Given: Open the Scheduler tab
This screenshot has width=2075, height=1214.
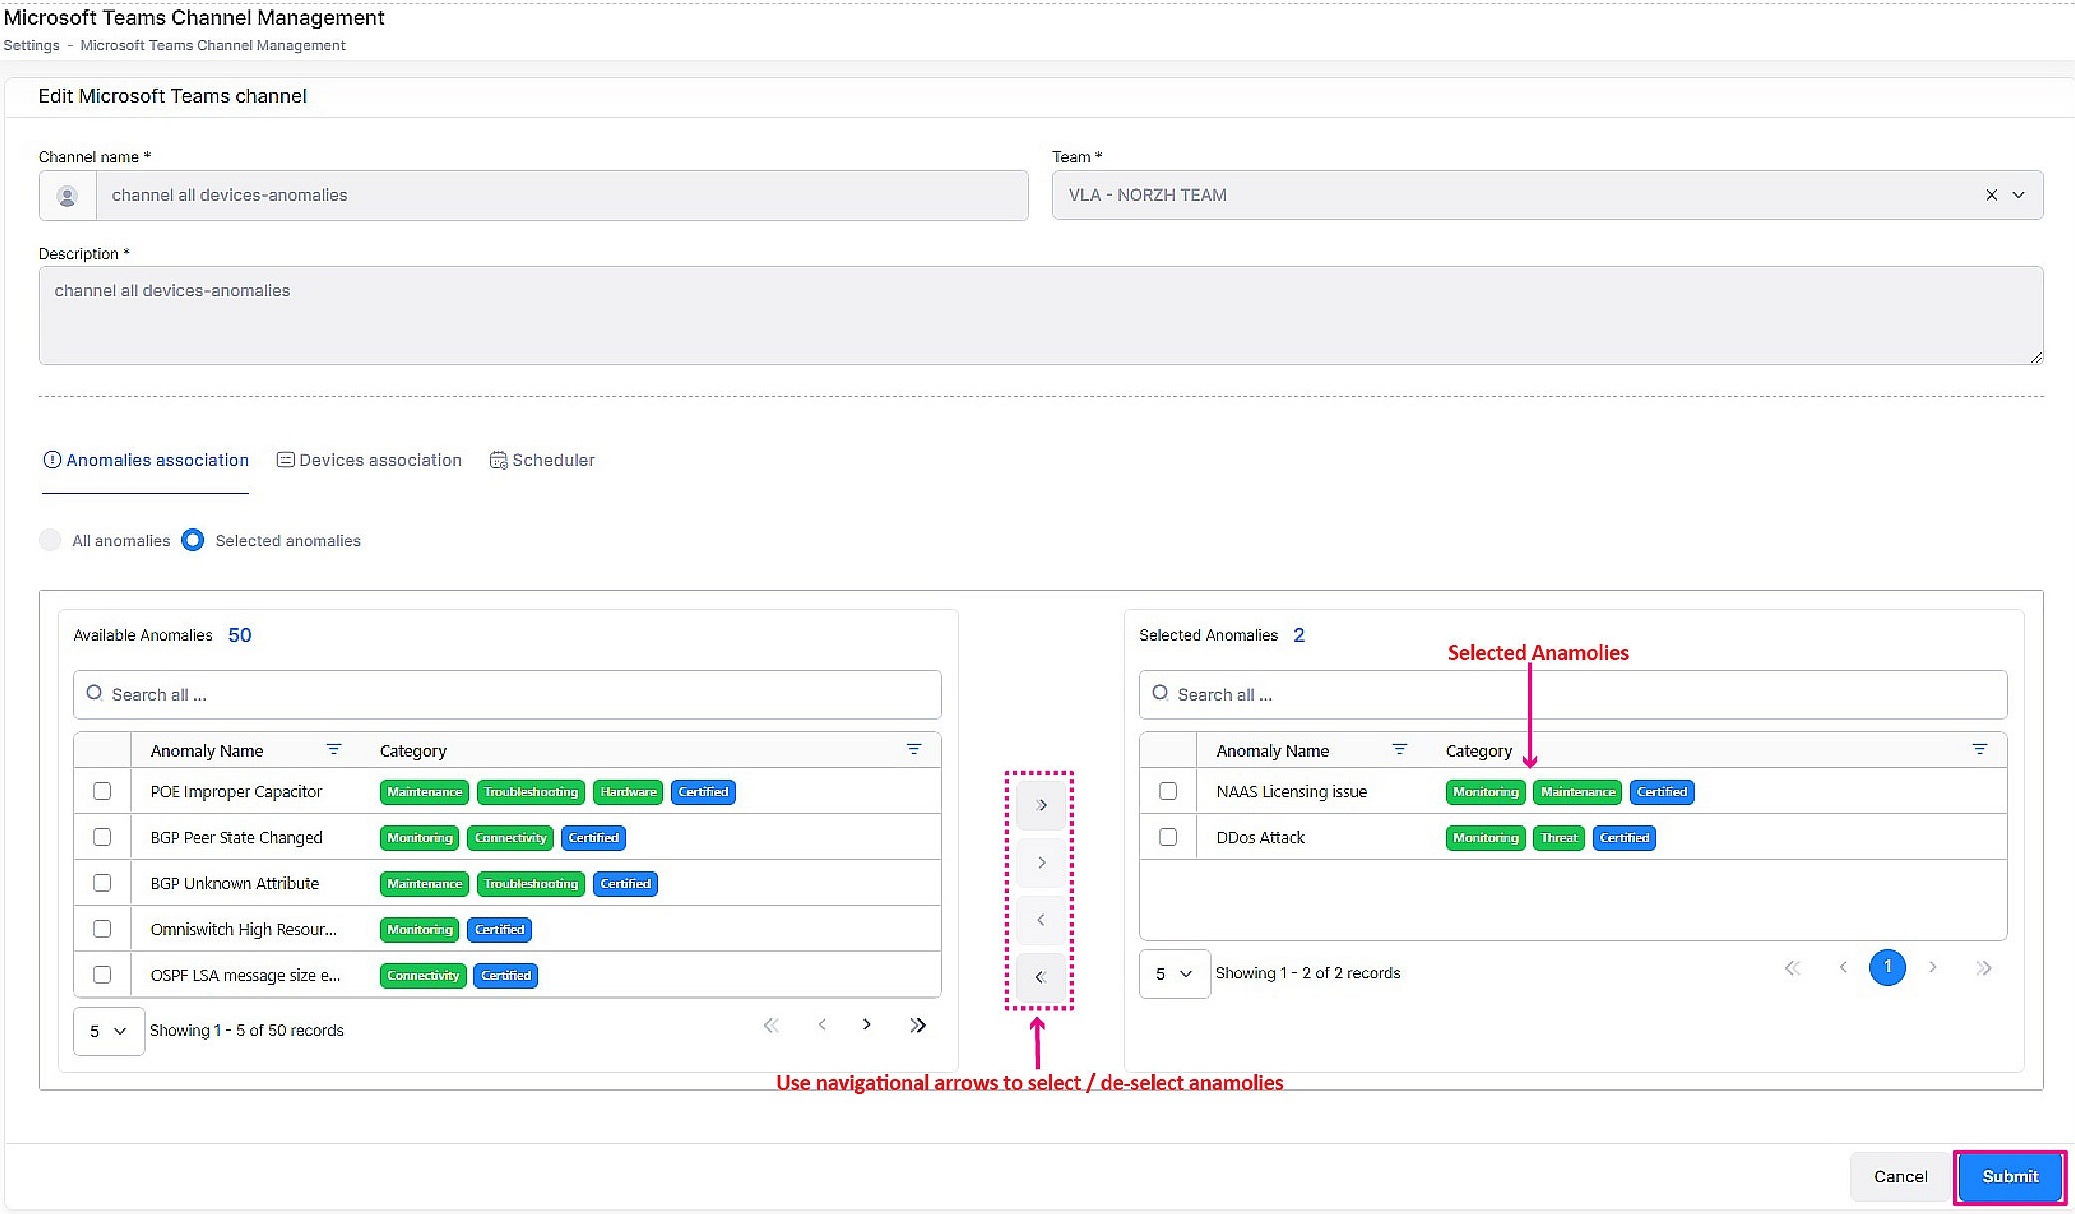Looking at the screenshot, I should (542, 460).
